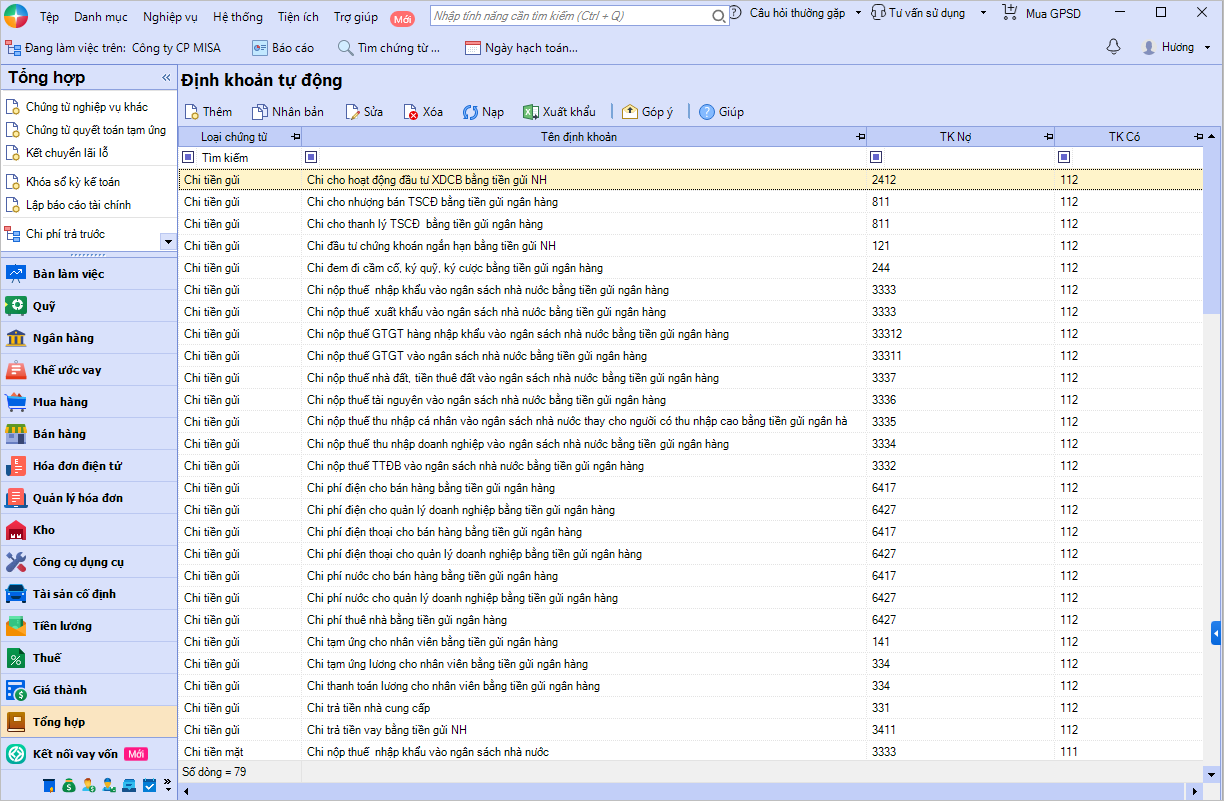Click the Nhân bản duplicate icon
This screenshot has height=801, width=1224.
click(x=260, y=112)
